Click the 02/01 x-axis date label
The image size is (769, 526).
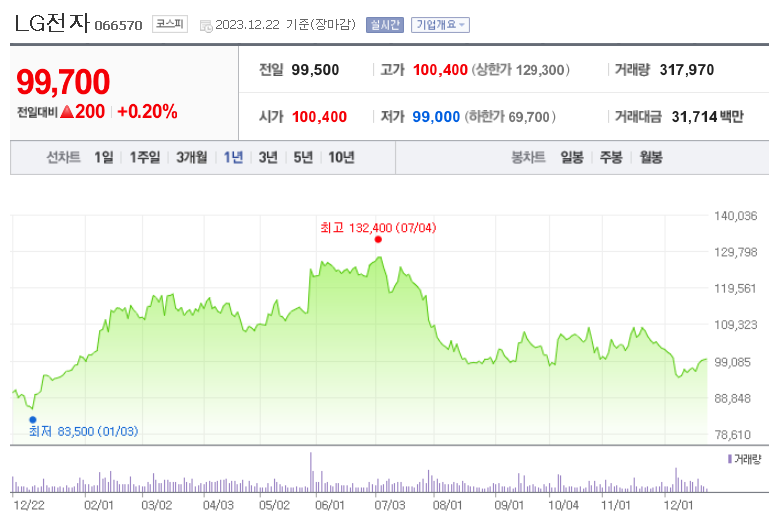pos(99,505)
